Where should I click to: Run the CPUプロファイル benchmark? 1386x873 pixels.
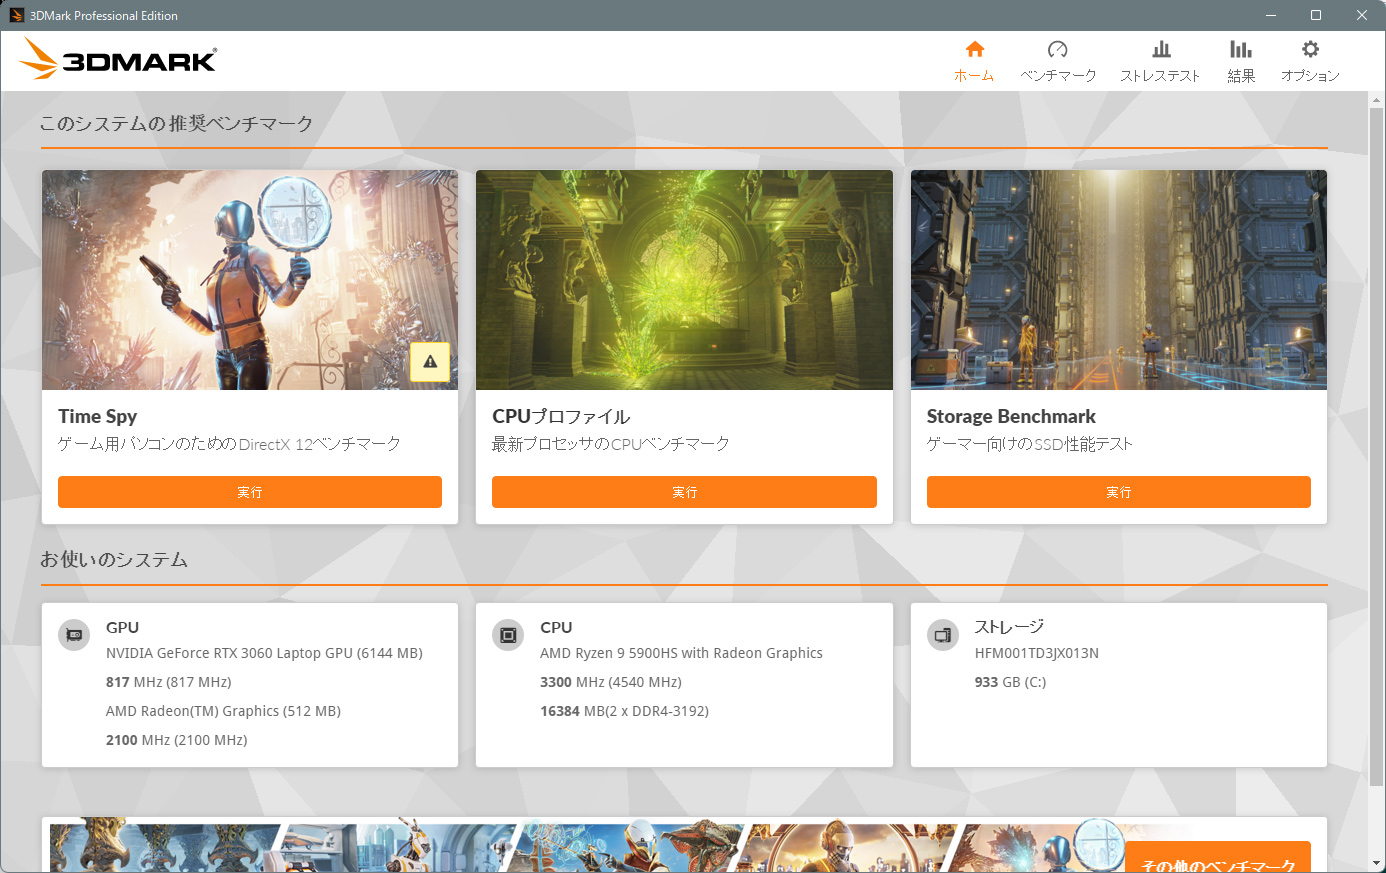[684, 492]
